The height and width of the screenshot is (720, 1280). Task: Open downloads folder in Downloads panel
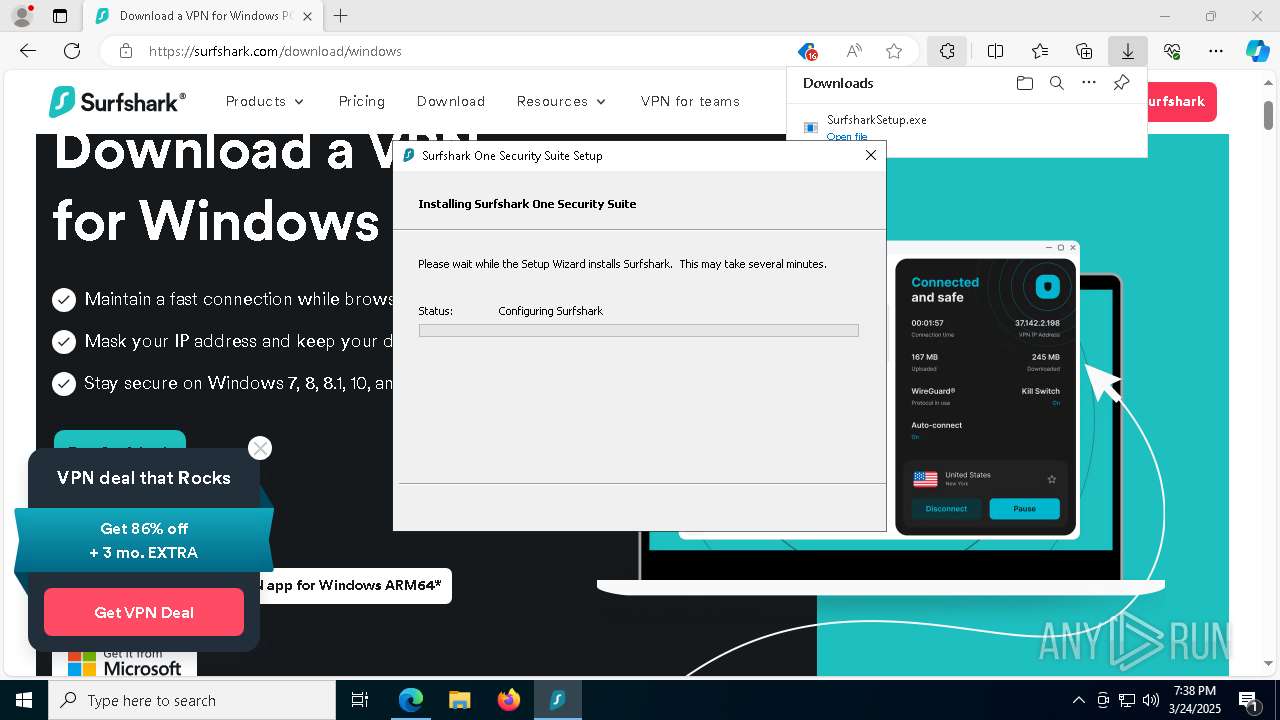click(x=1024, y=83)
